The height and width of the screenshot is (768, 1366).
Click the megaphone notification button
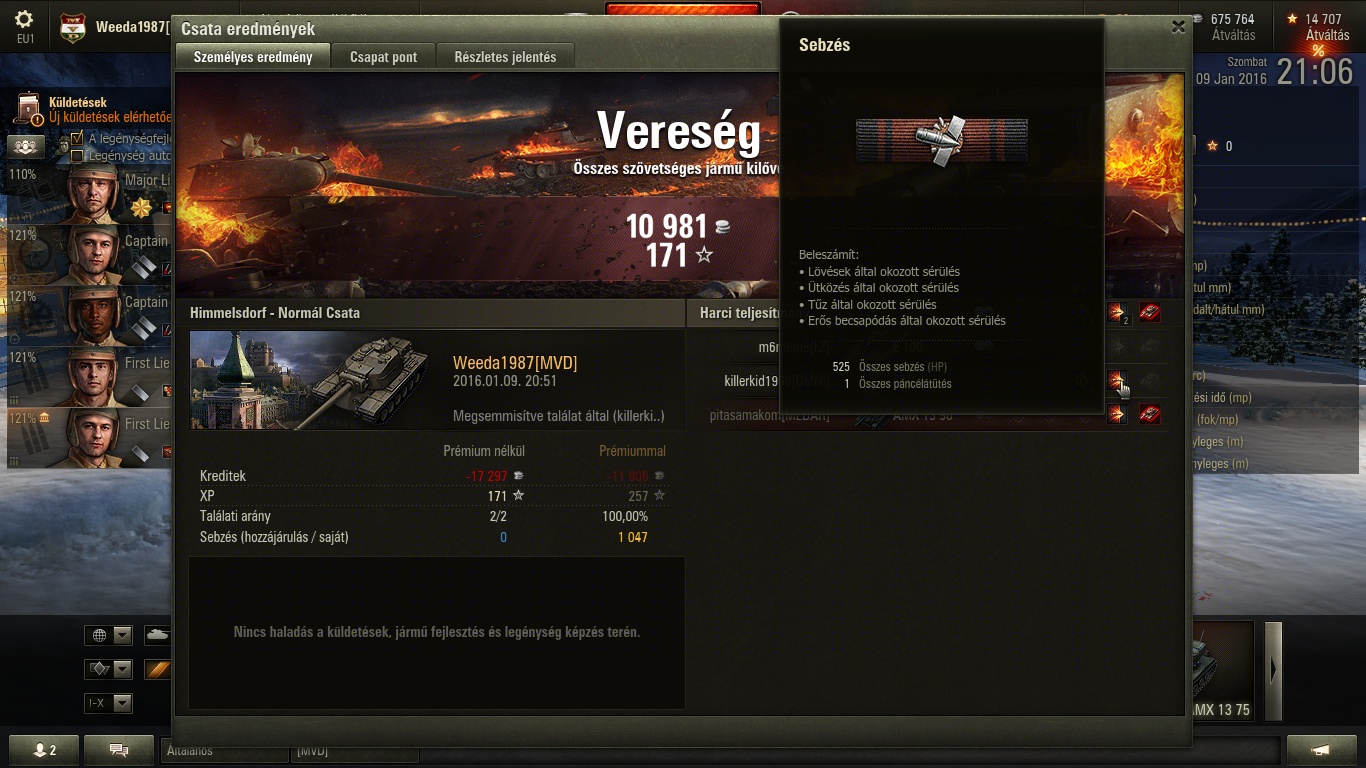point(1321,750)
